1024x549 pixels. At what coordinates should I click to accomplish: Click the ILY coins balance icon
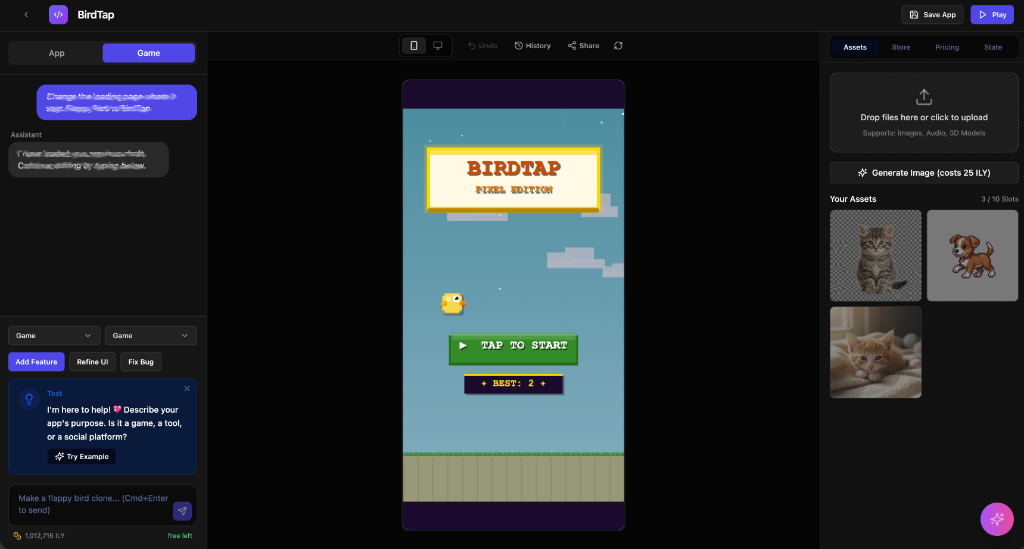click(x=17, y=536)
